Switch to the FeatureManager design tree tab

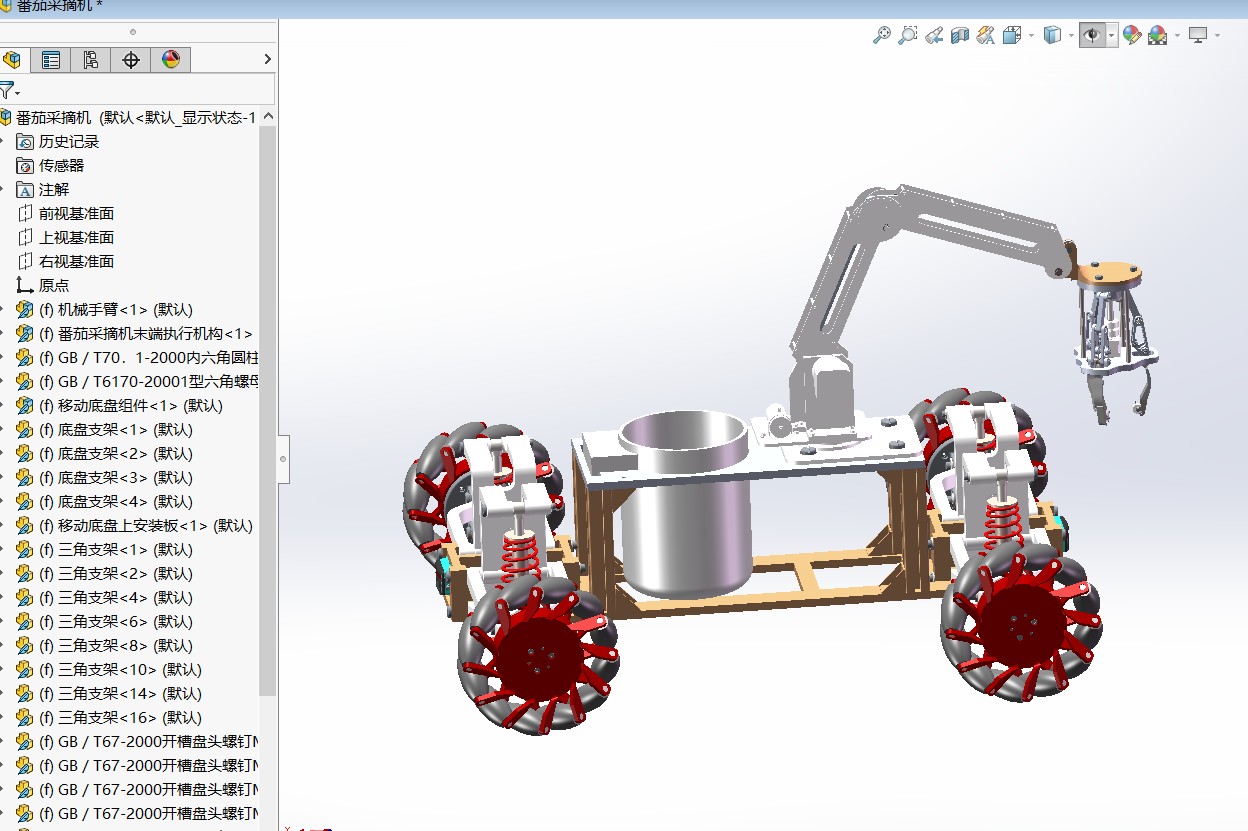pyautogui.click(x=13, y=60)
